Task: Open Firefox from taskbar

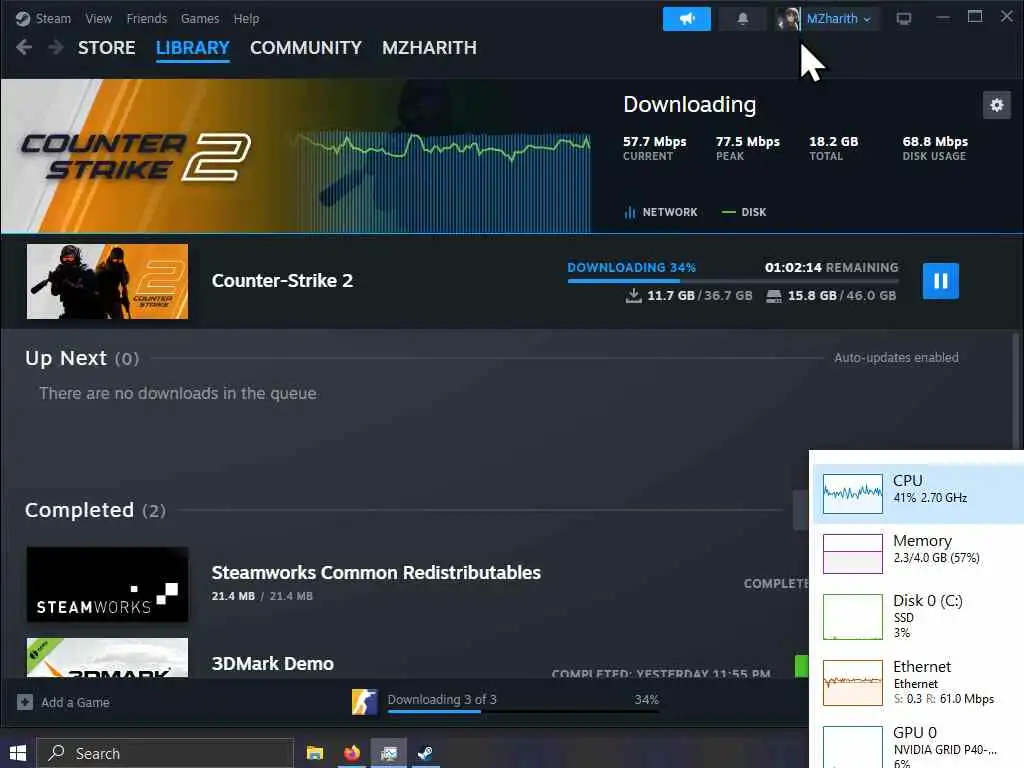Action: click(x=352, y=753)
